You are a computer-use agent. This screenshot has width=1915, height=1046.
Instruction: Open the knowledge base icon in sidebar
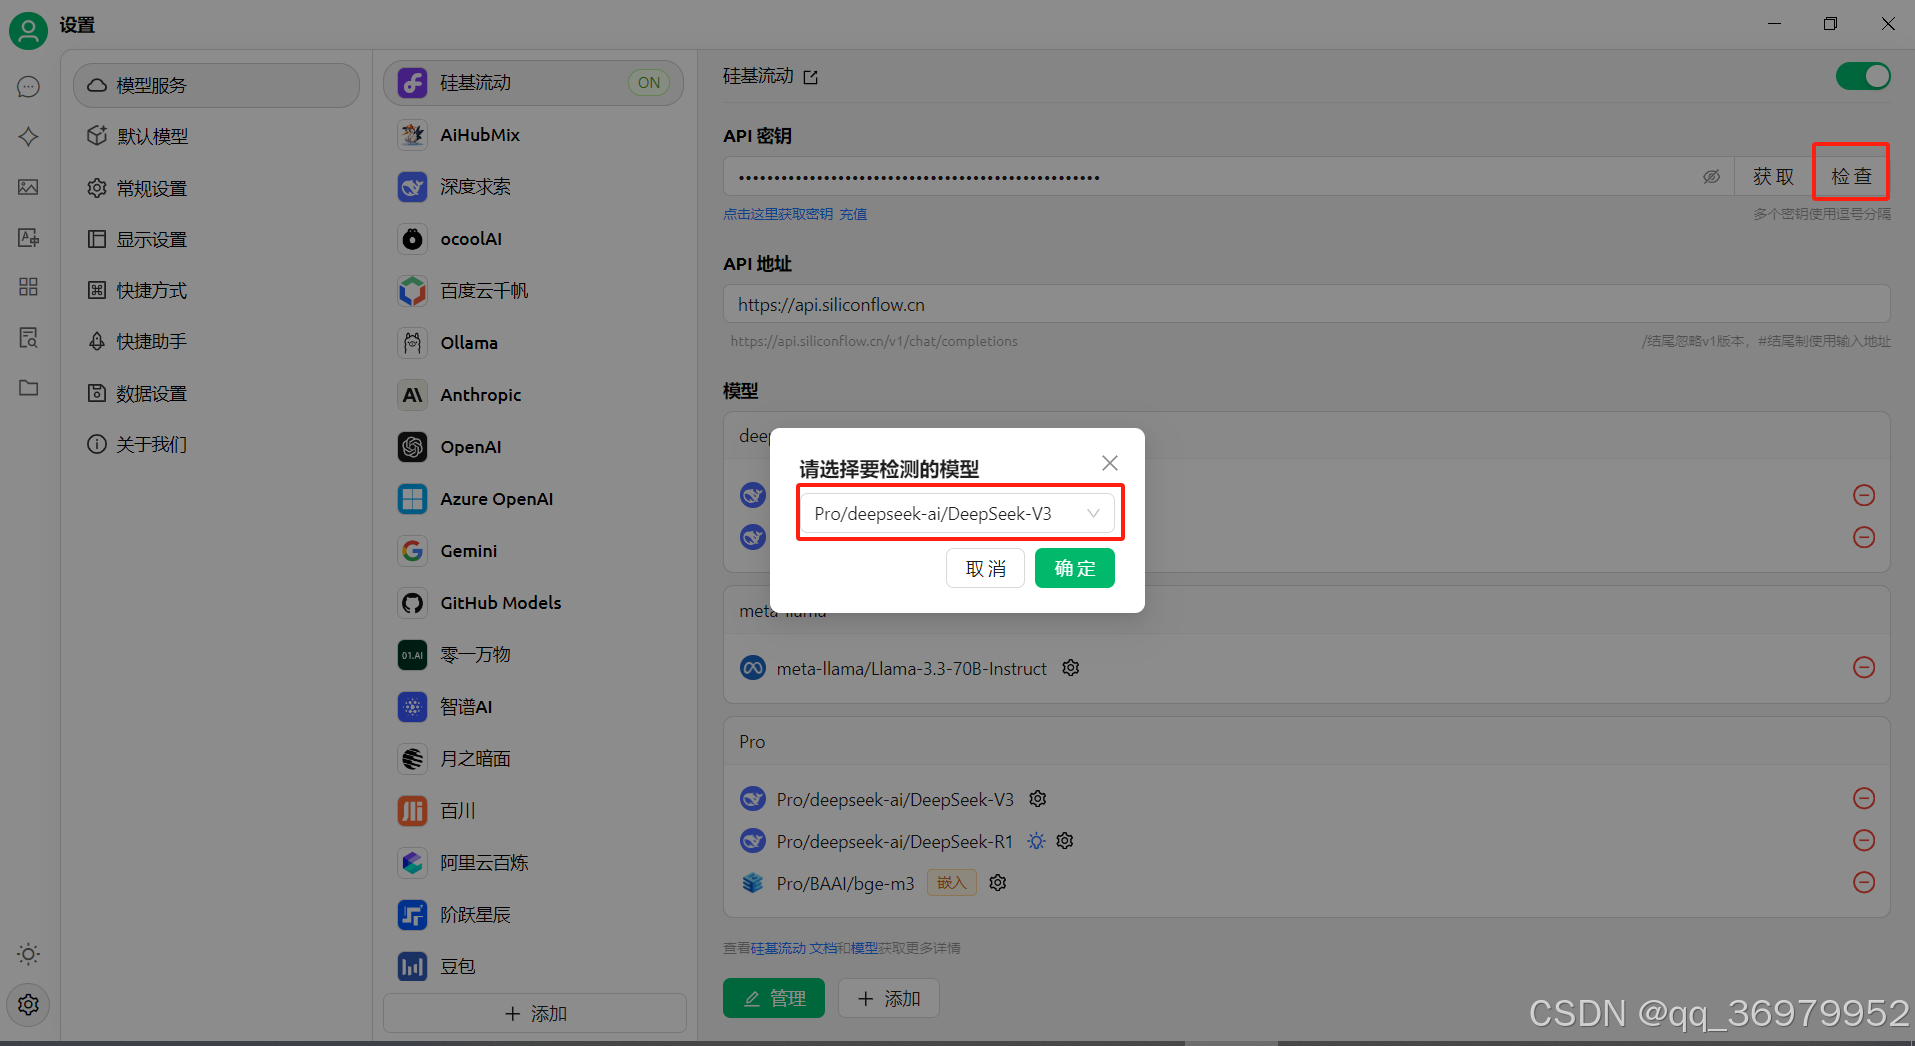pos(28,337)
